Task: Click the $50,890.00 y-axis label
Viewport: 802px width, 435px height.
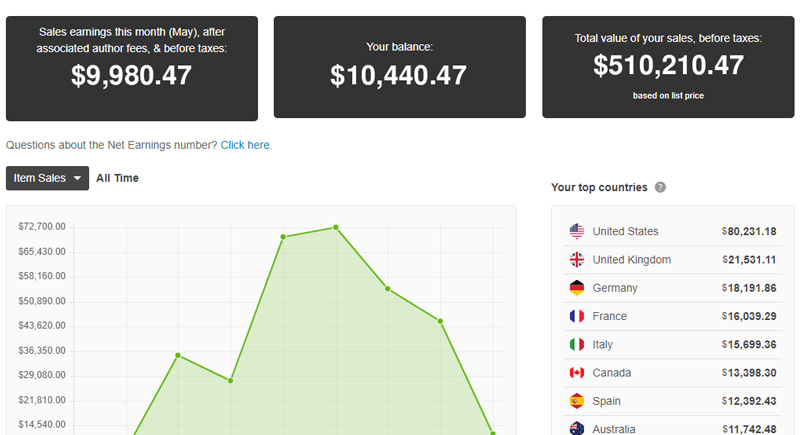Action: point(42,301)
